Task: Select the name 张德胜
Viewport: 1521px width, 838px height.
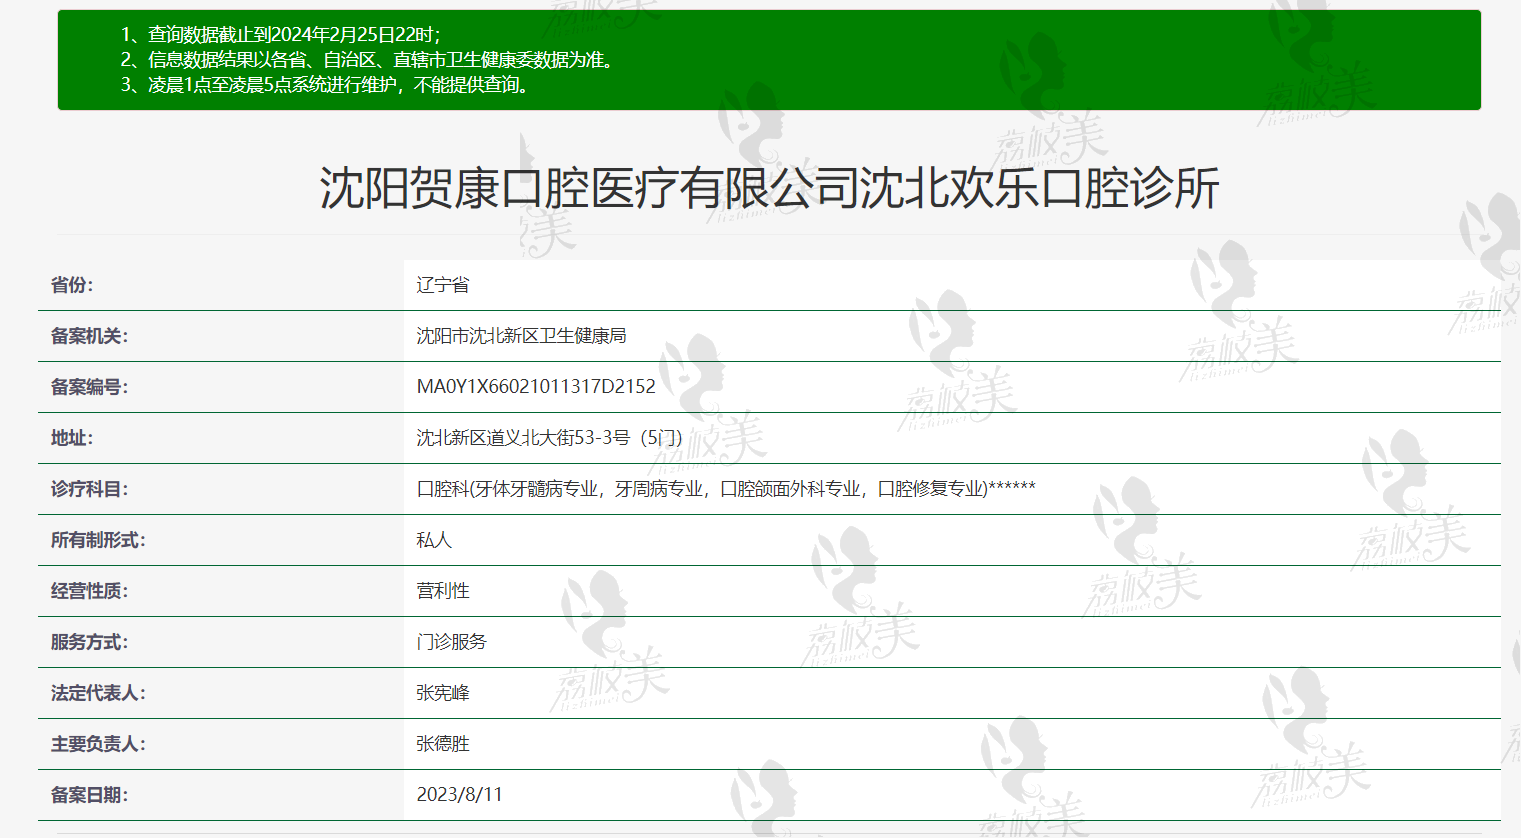Action: 443,744
